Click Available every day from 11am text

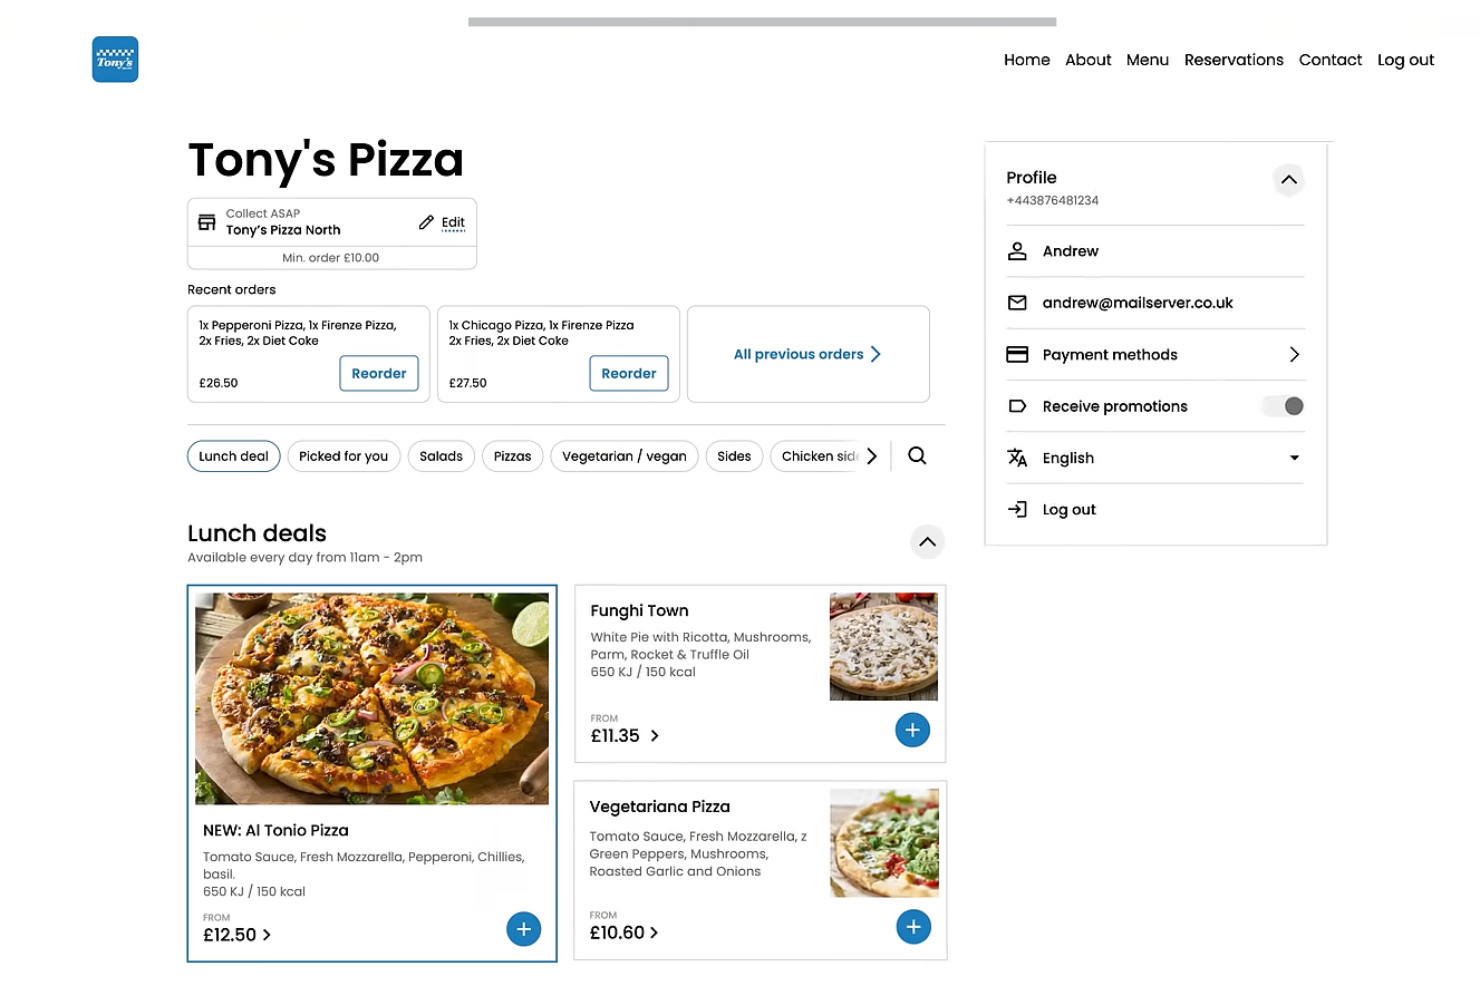305,557
